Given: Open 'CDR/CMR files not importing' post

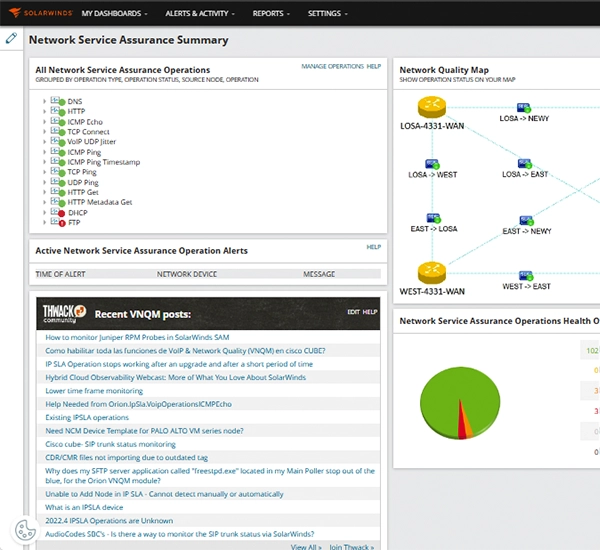Looking at the screenshot, I should point(126,457).
